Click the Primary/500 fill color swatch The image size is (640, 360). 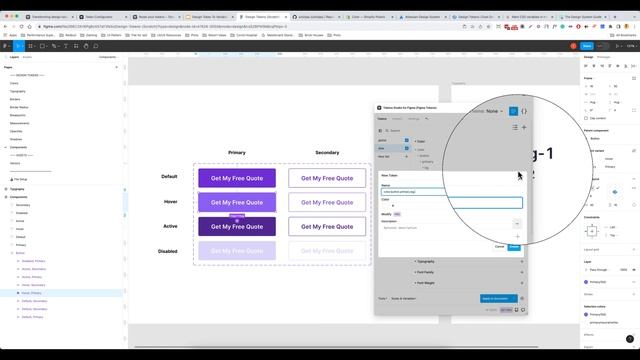click(586, 282)
